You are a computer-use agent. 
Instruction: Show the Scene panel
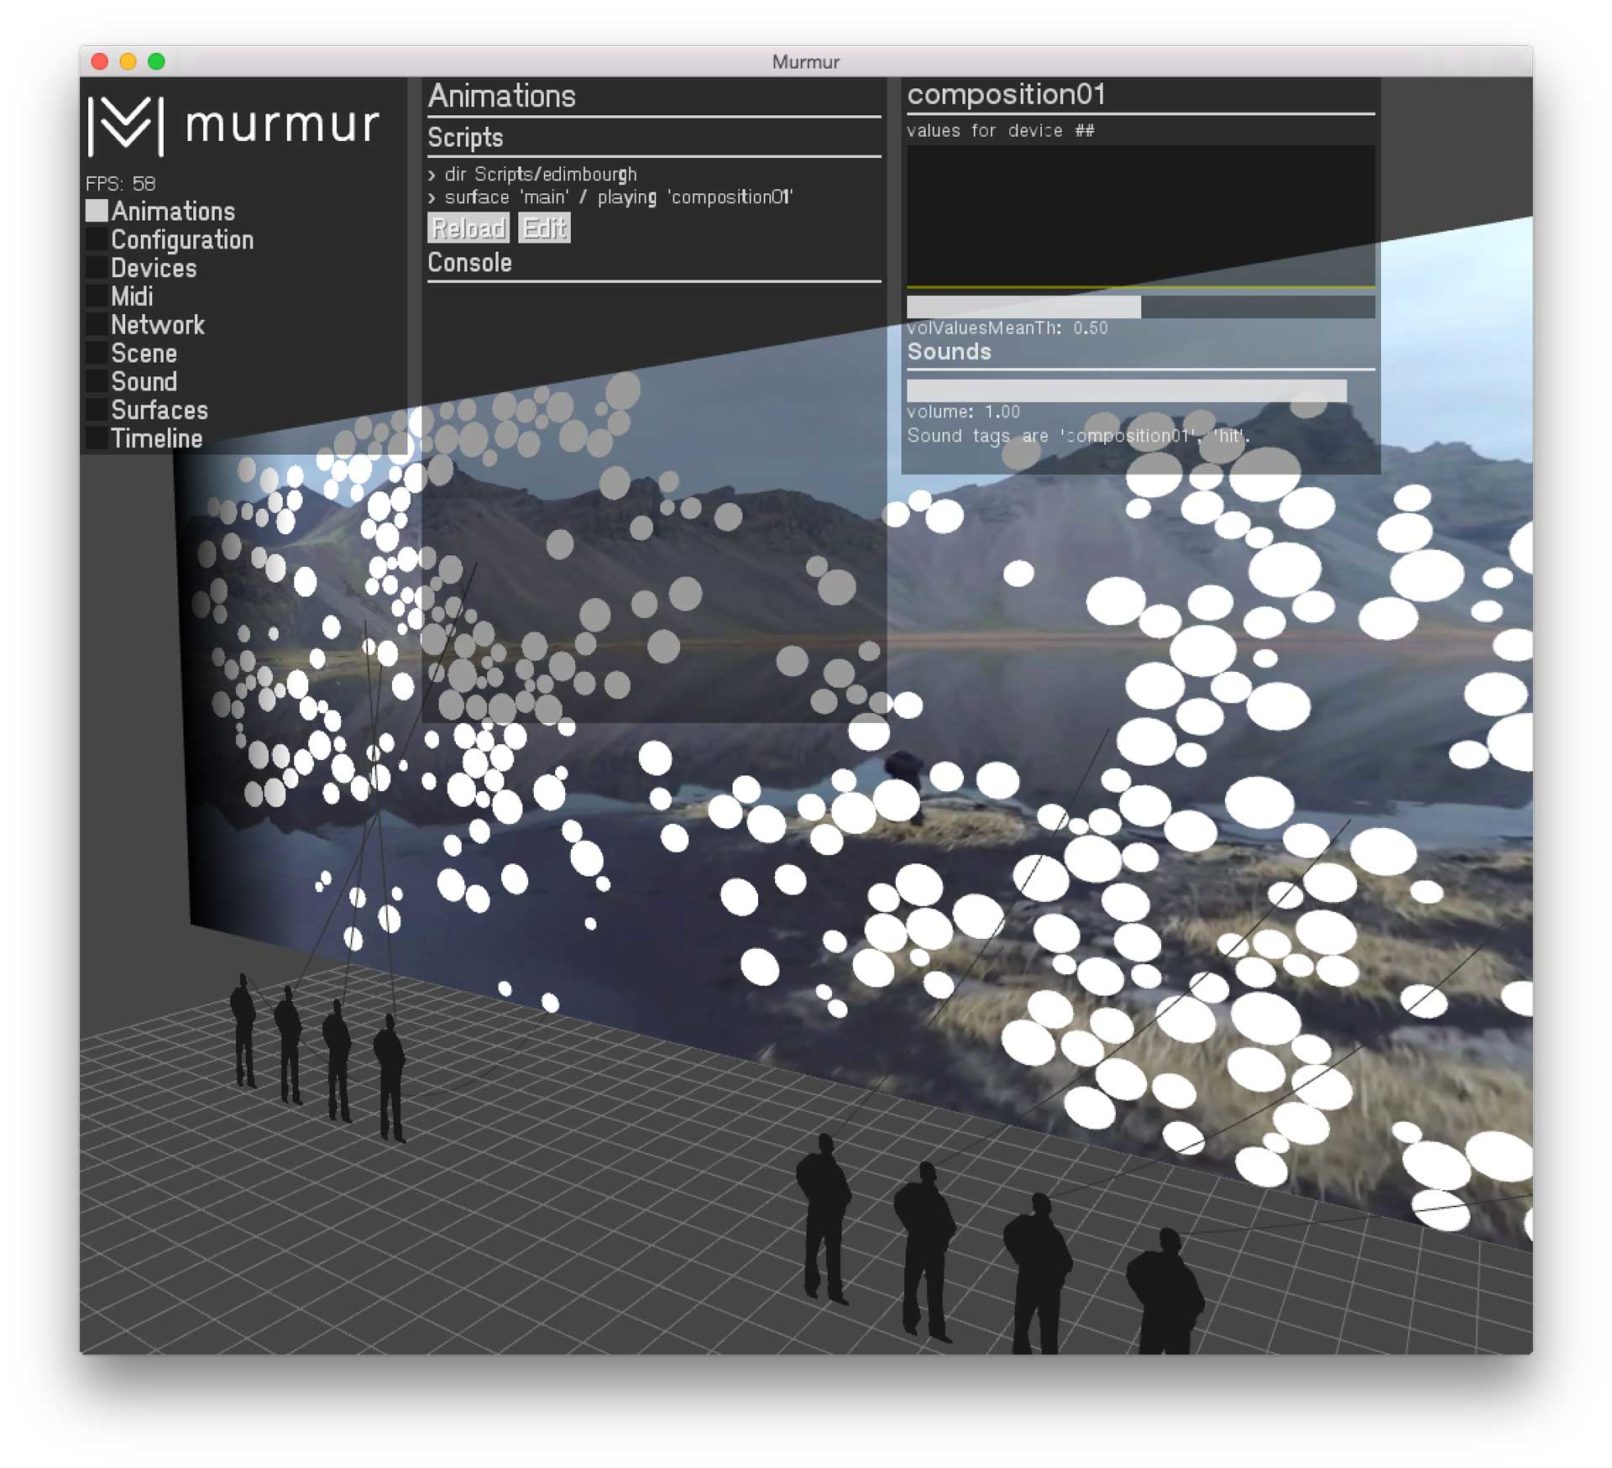[x=97, y=354]
